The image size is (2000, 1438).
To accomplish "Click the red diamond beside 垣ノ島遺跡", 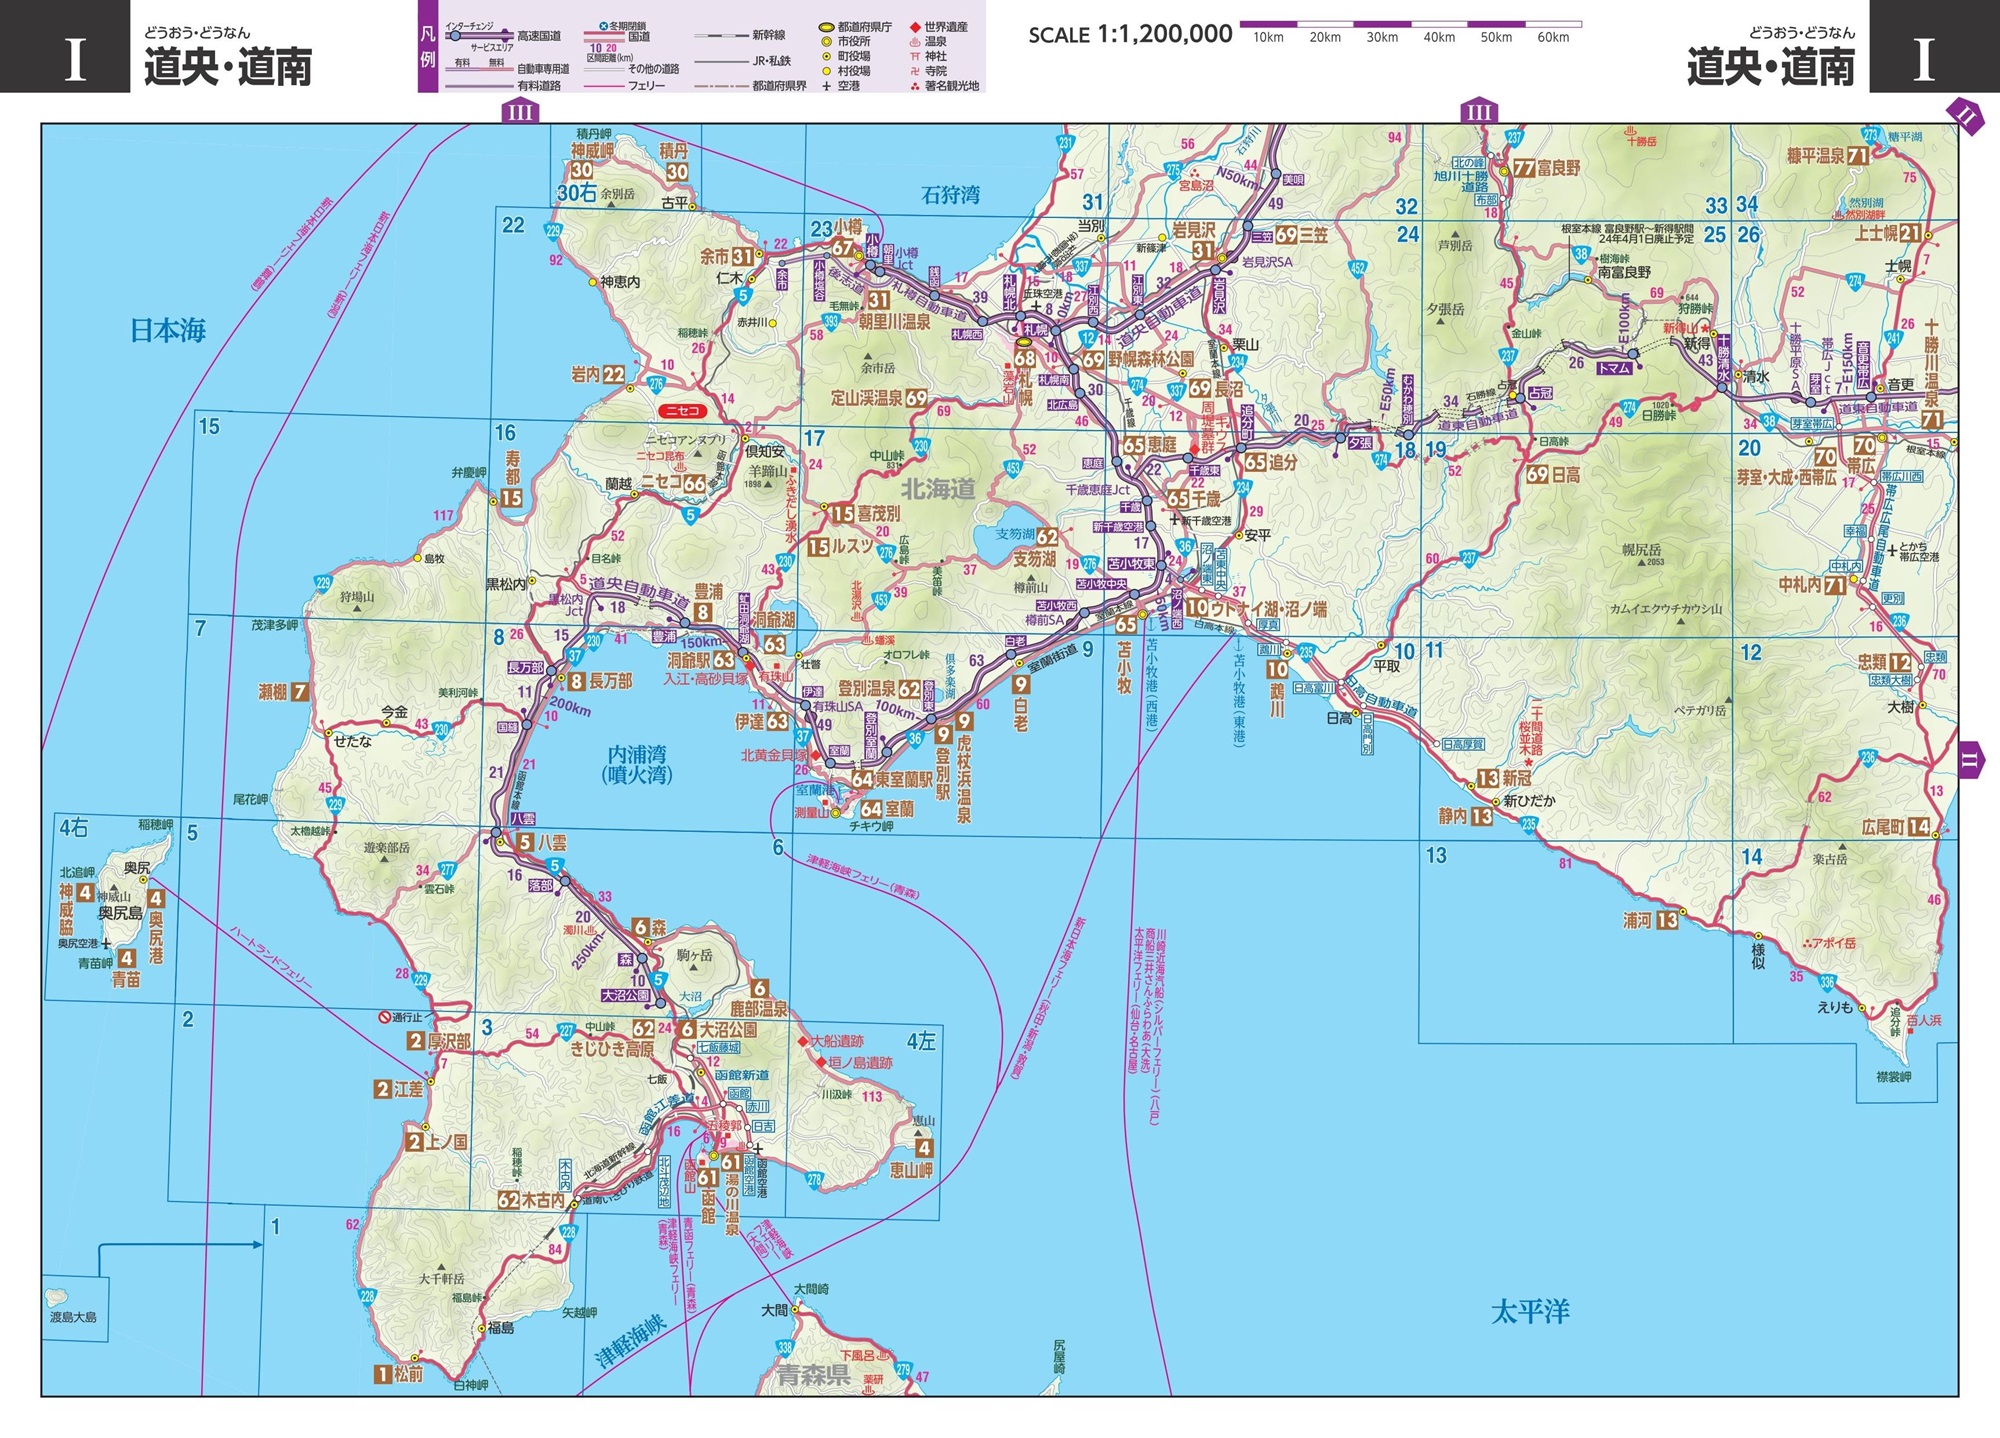I will [x=820, y=1063].
